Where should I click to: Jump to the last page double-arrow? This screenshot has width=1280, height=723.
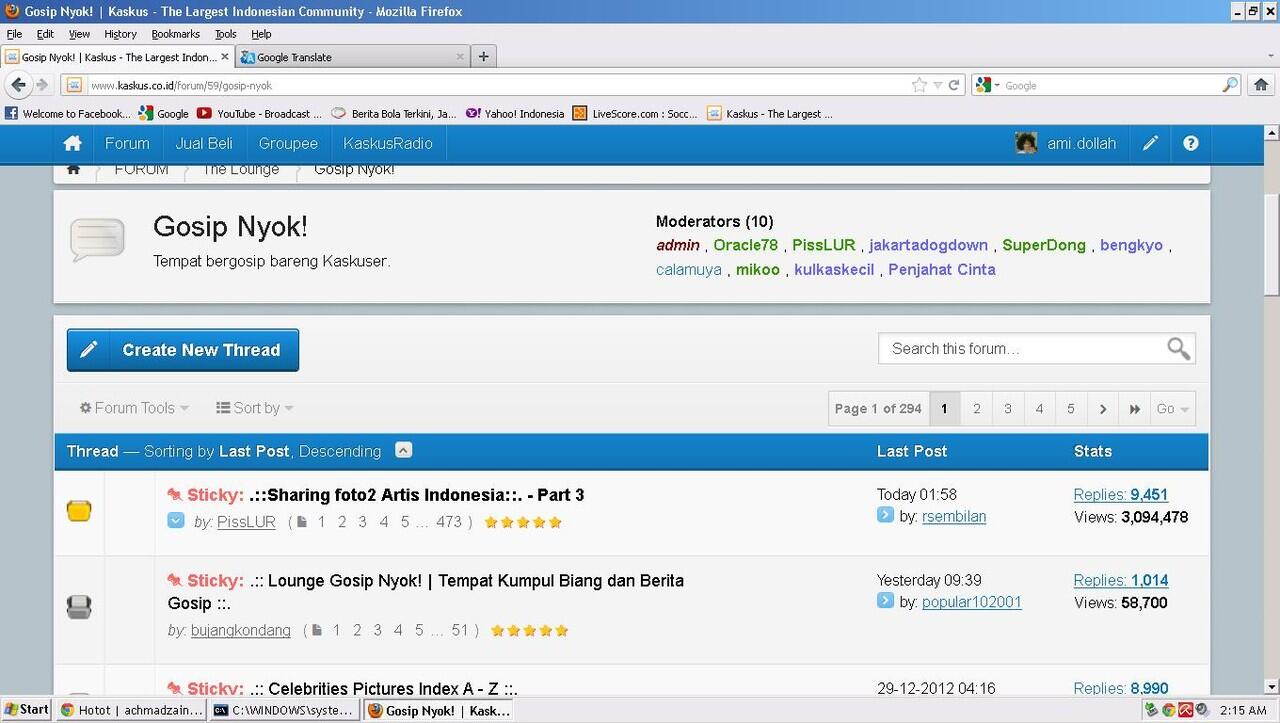(x=1134, y=409)
